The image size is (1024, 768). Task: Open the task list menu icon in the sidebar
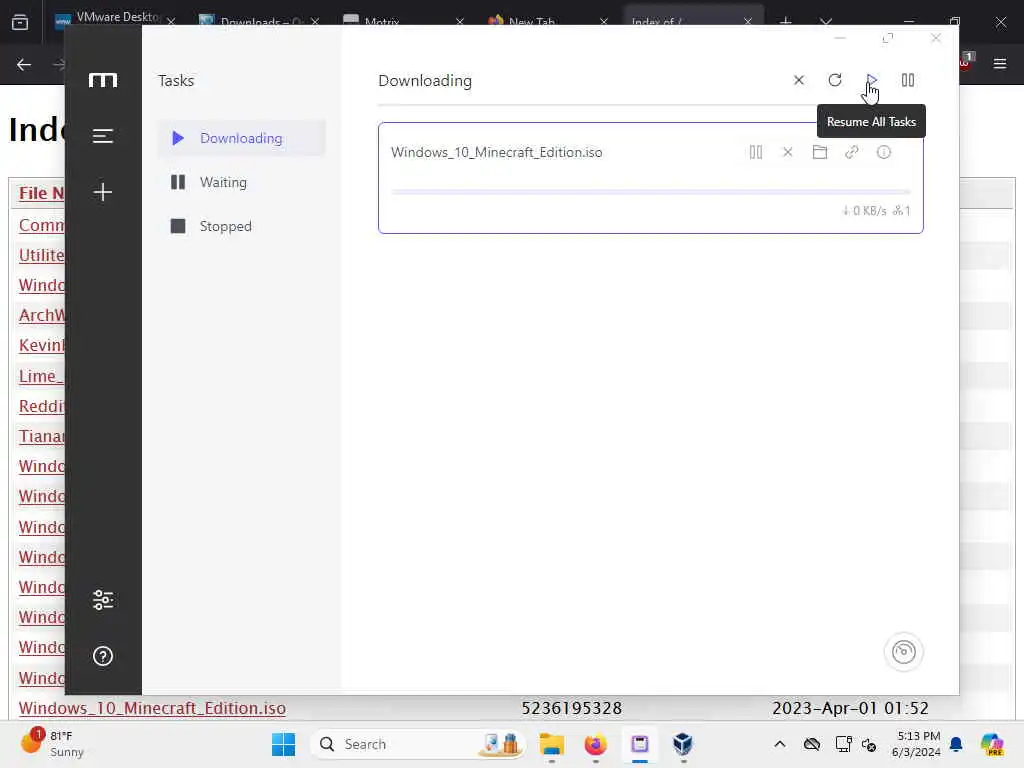tap(103, 136)
